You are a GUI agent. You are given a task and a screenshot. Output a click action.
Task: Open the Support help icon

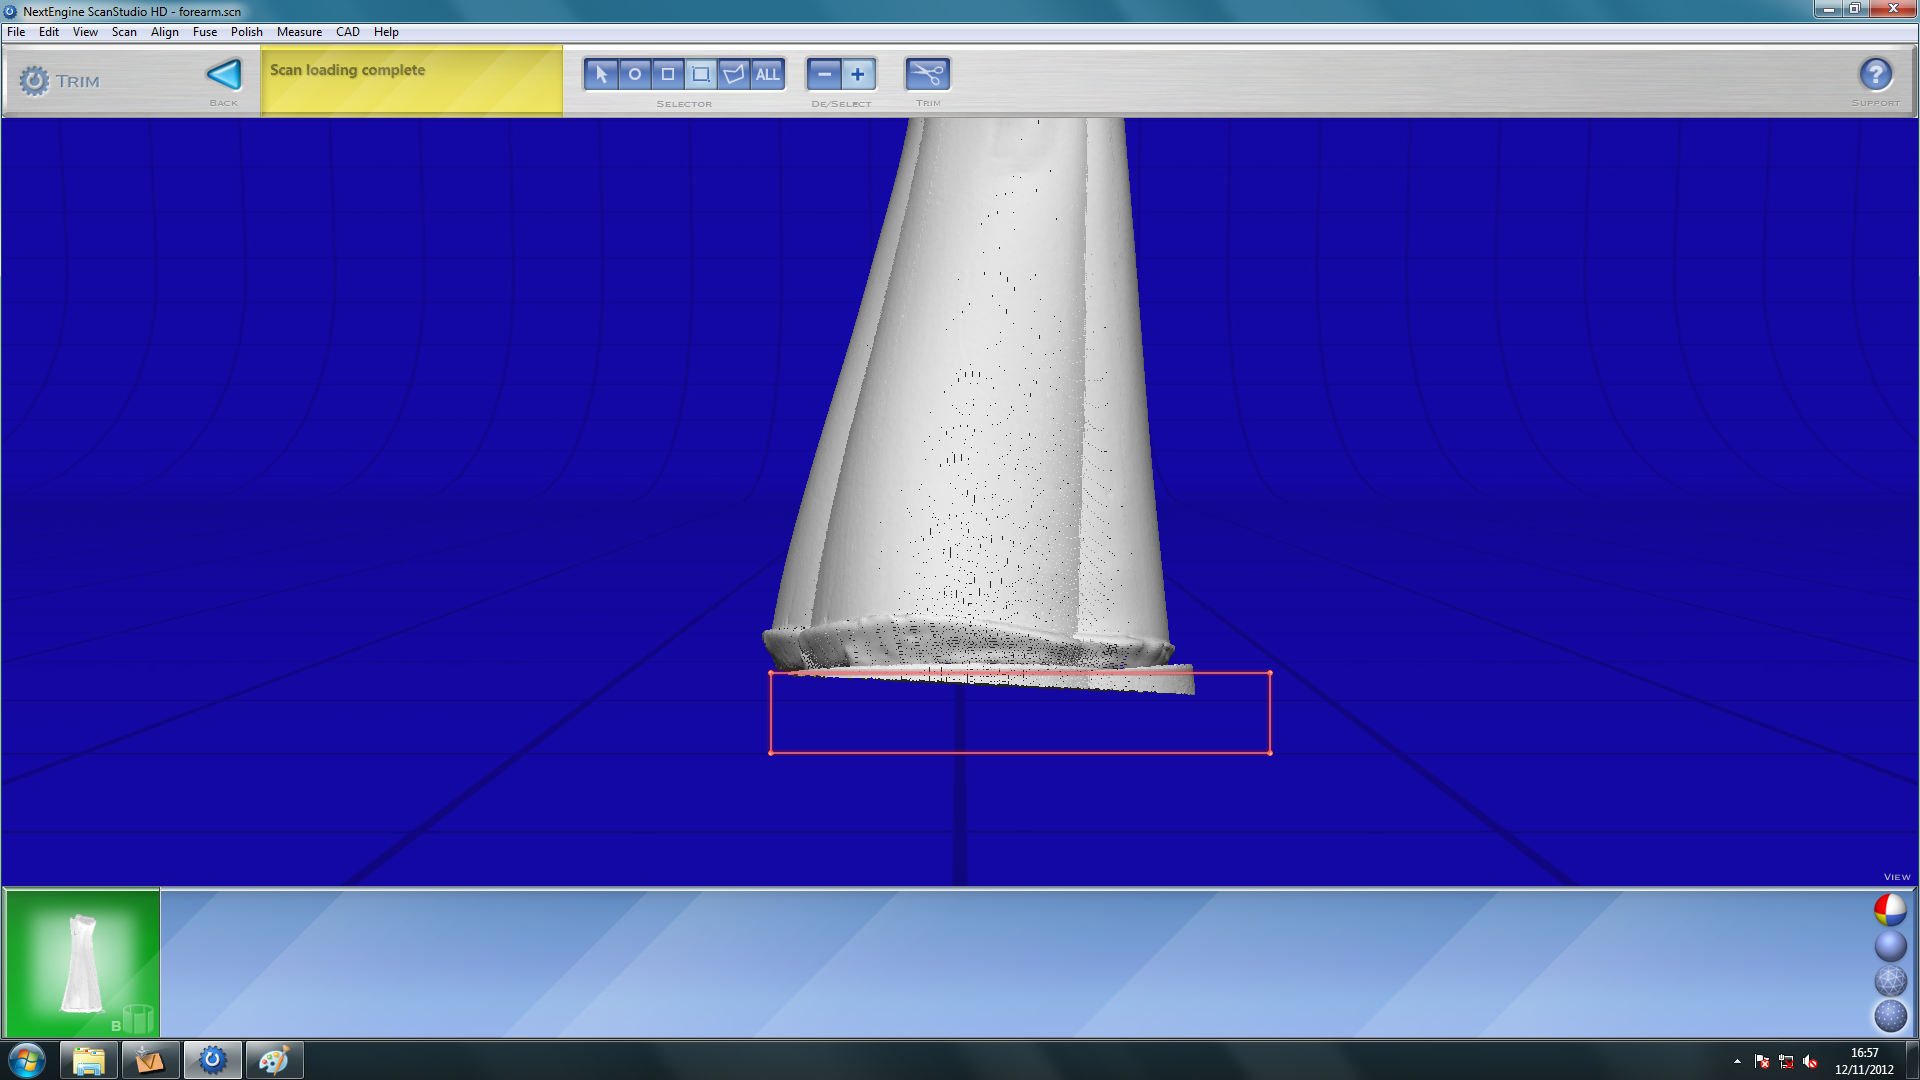pyautogui.click(x=1876, y=73)
